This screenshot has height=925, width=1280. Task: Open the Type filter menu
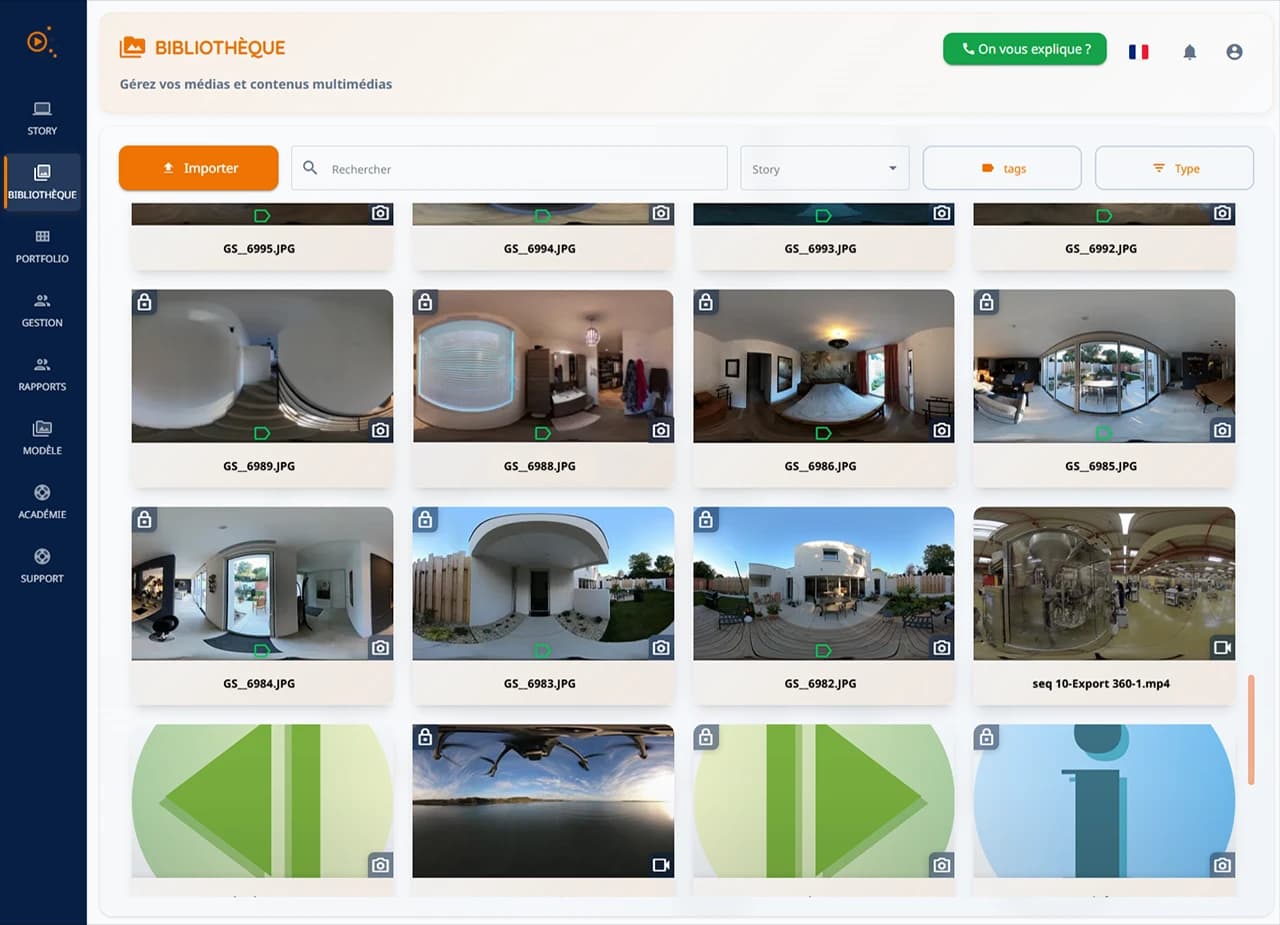[x=1174, y=168]
